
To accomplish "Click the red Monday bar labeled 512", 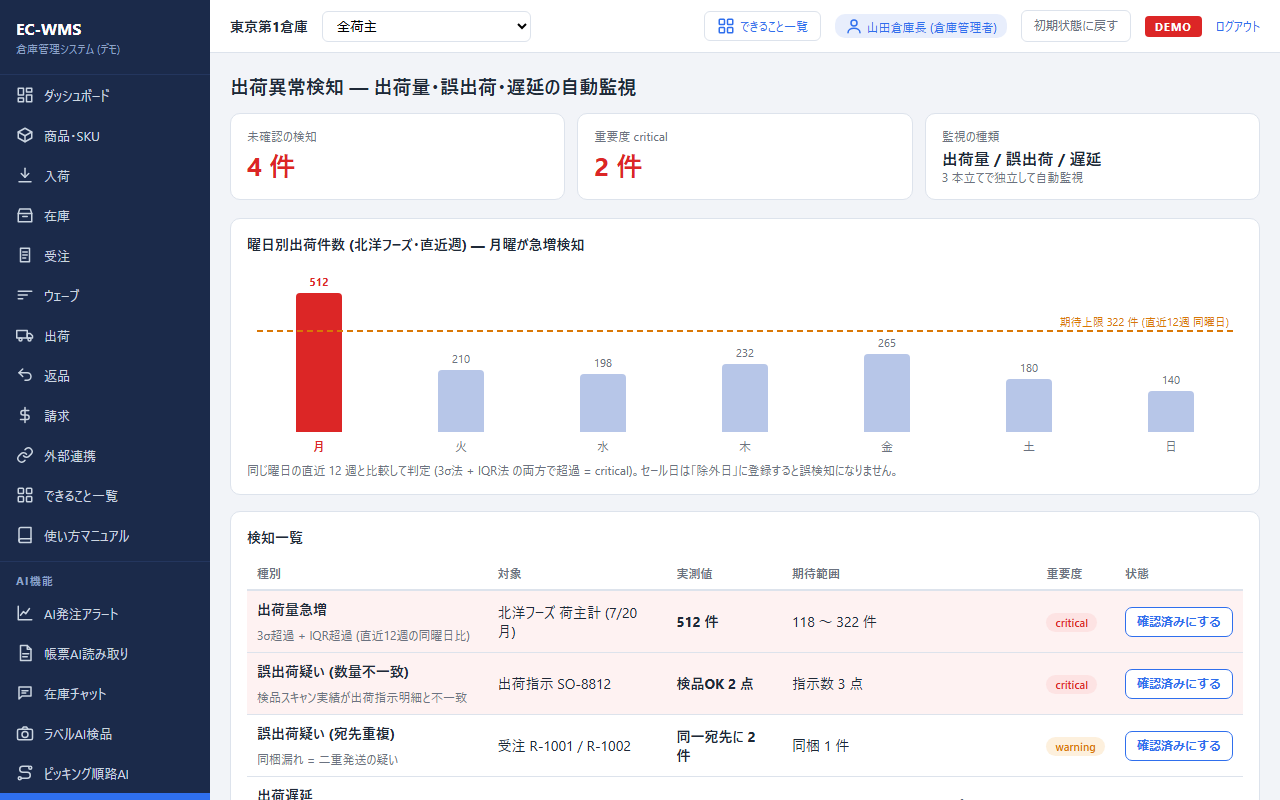I will (x=319, y=362).
